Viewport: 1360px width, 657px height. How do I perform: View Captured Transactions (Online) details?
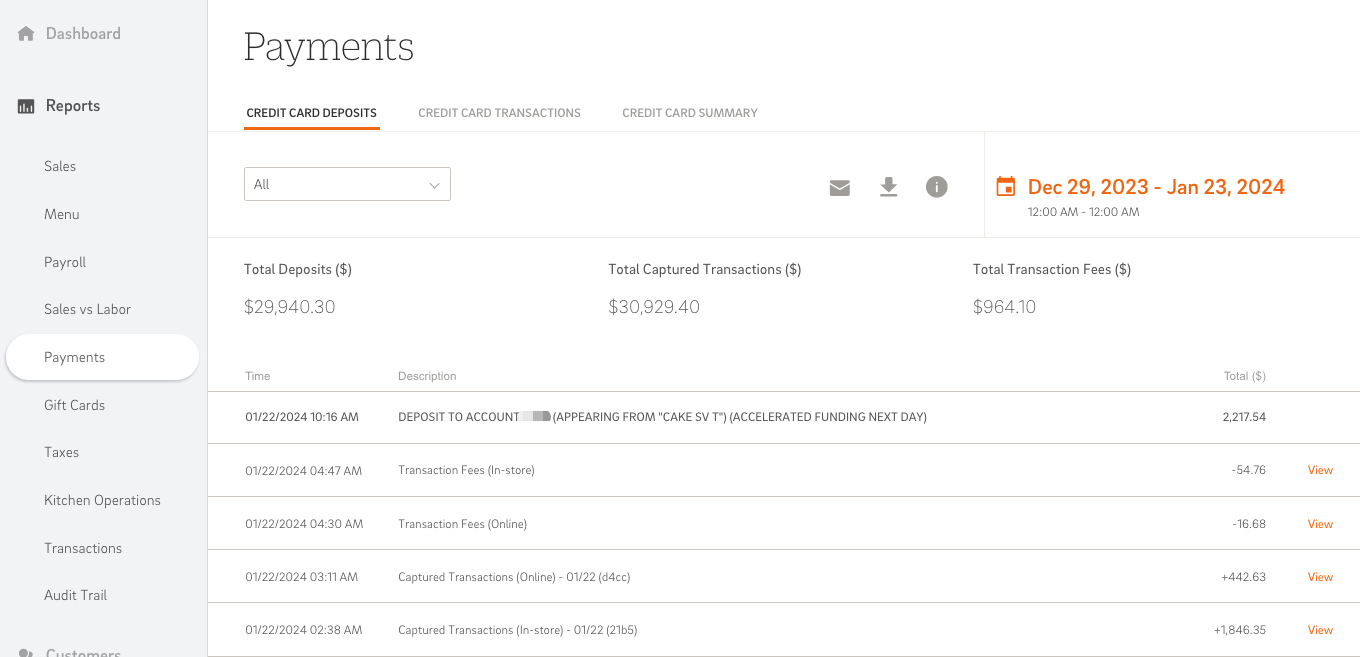click(1320, 577)
